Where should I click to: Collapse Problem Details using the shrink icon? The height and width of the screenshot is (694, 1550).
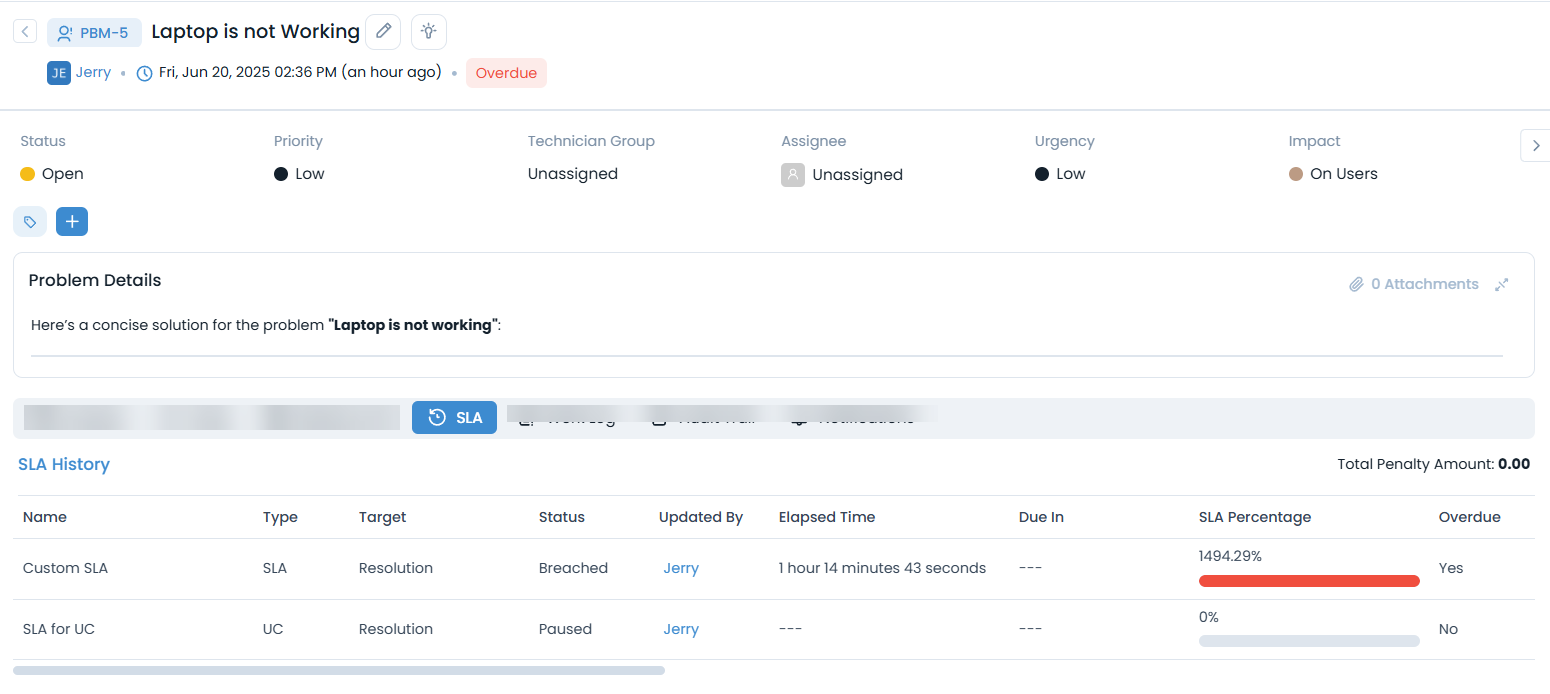coord(1501,284)
